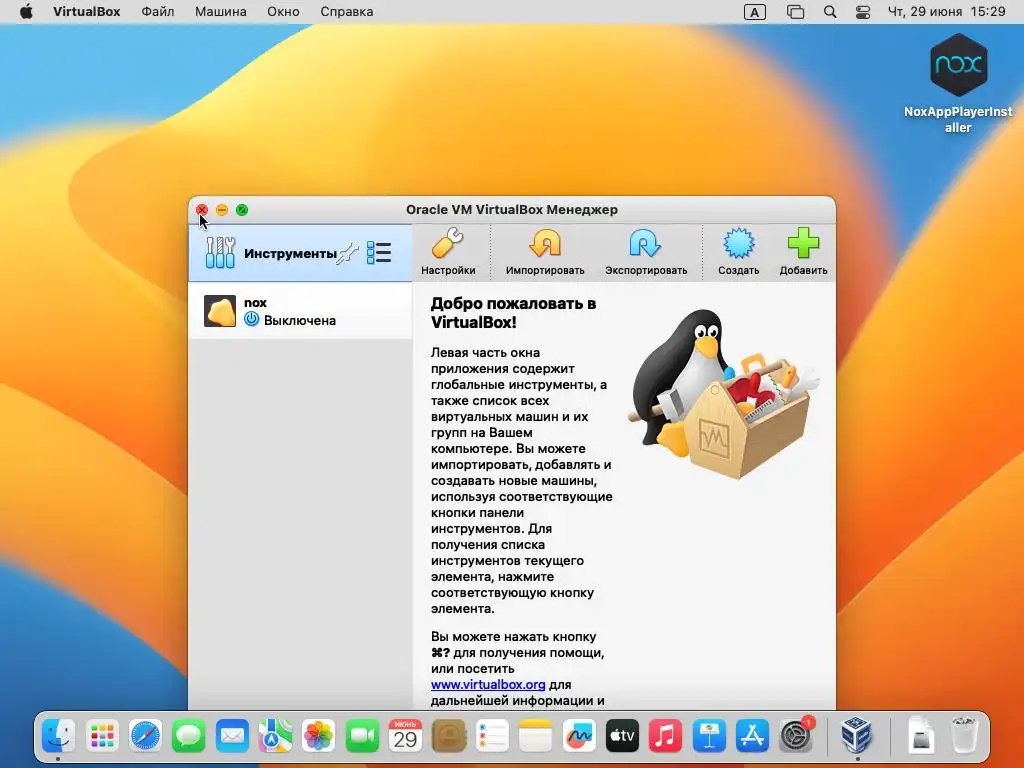1024x768 pixels.
Task: Open Safari from Dock
Action: (145, 737)
